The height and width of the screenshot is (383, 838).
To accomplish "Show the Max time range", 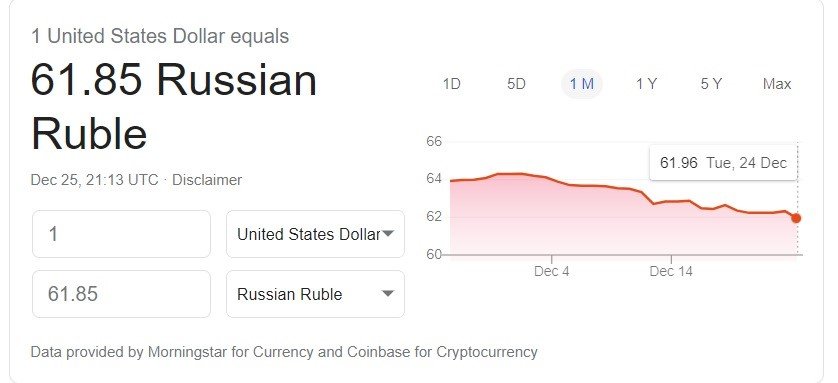I will point(777,84).
